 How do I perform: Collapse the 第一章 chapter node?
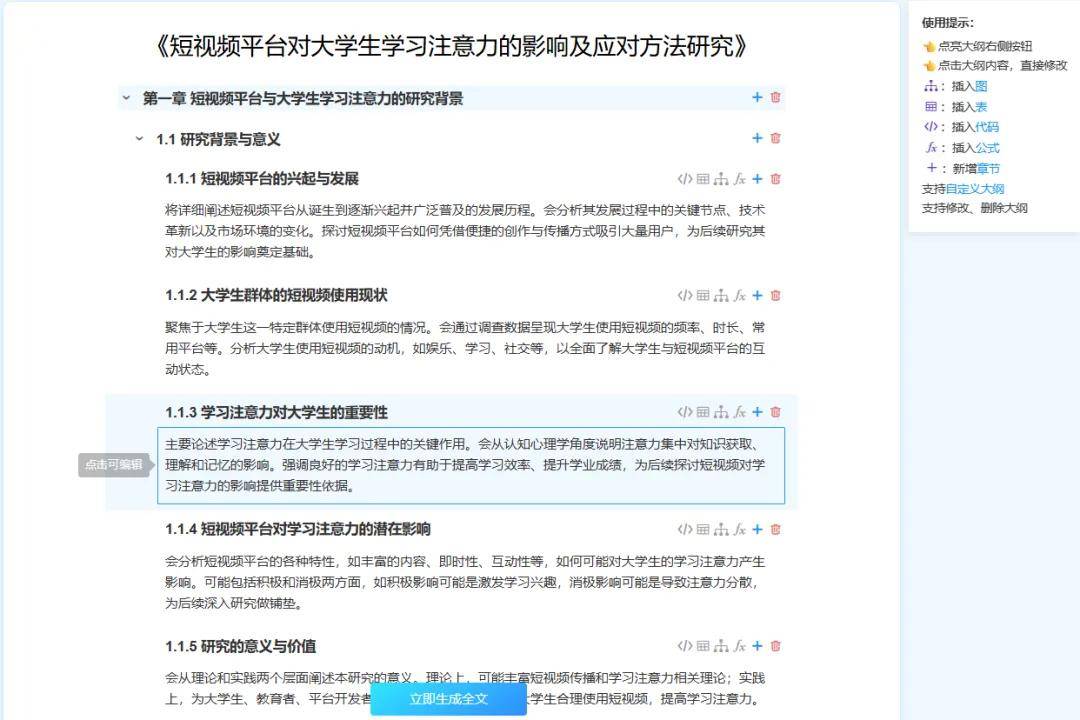pos(125,98)
